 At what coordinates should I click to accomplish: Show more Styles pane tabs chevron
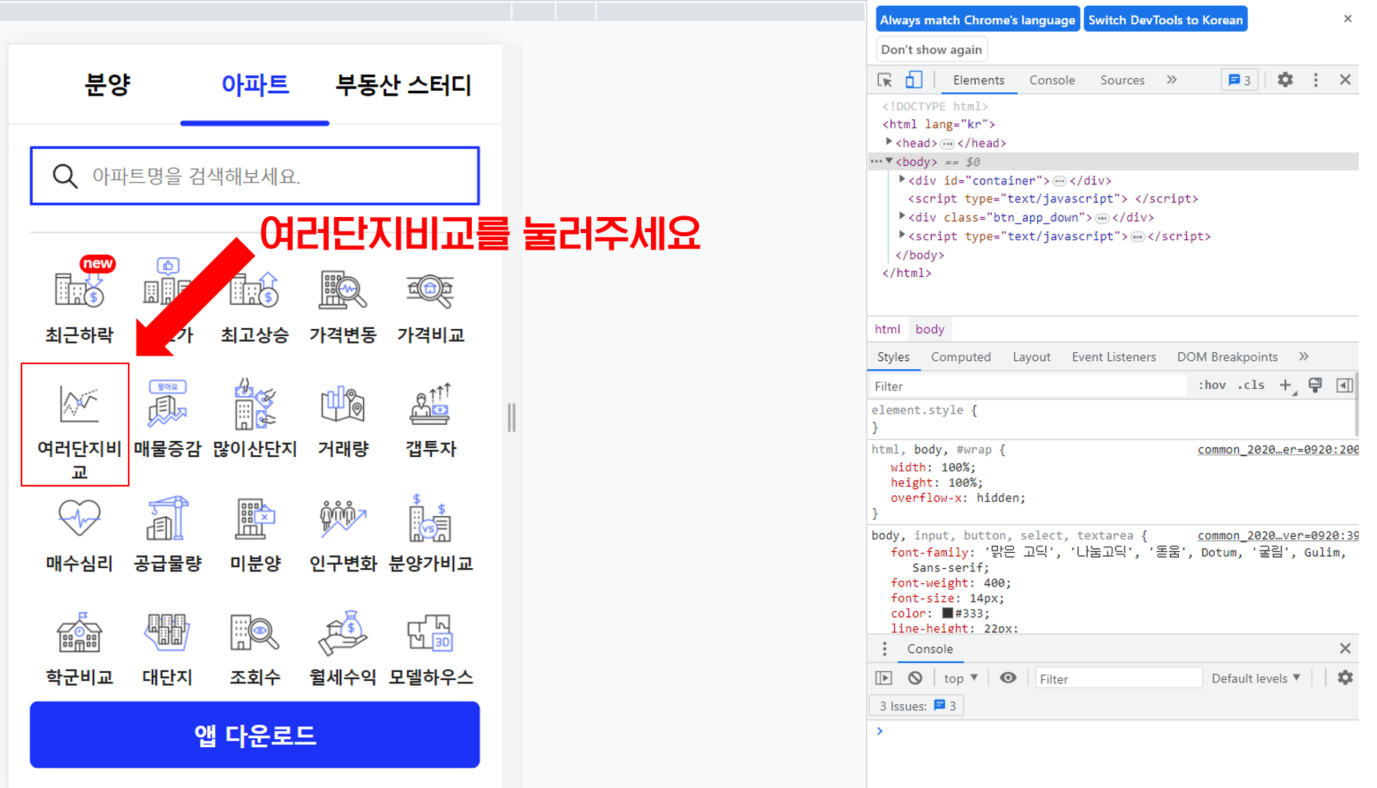(1303, 357)
